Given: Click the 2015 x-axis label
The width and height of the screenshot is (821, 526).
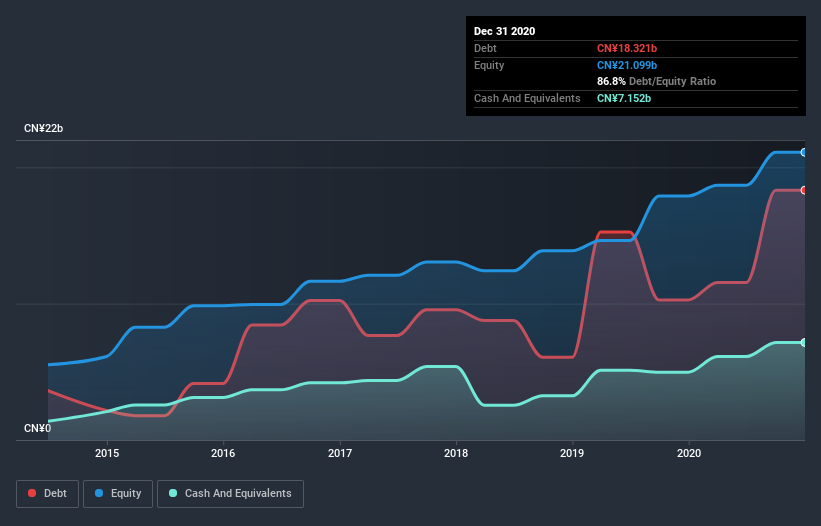Looking at the screenshot, I should [x=107, y=453].
